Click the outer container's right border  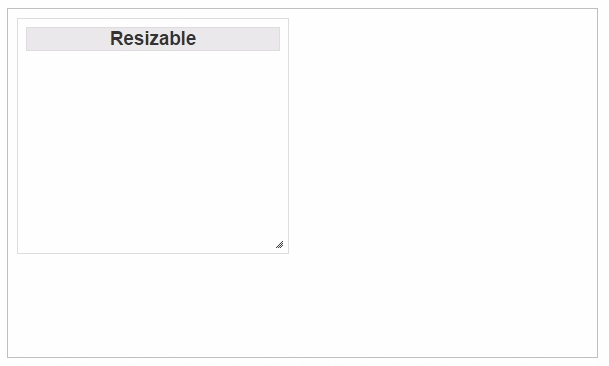(597, 183)
